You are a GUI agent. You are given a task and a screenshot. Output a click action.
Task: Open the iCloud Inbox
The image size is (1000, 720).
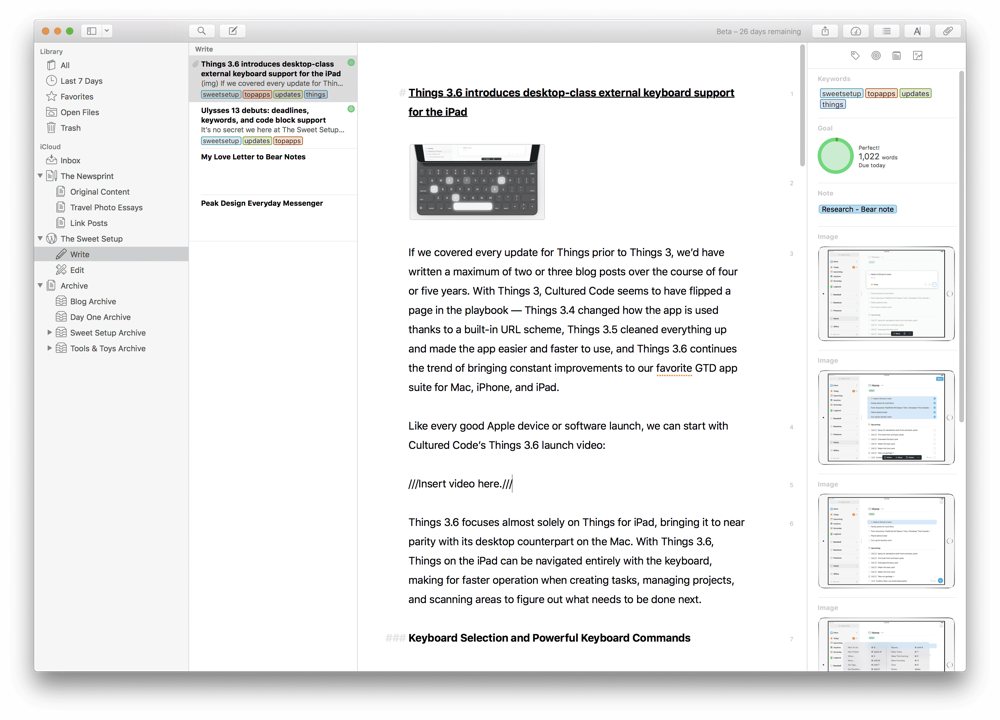tap(111, 160)
